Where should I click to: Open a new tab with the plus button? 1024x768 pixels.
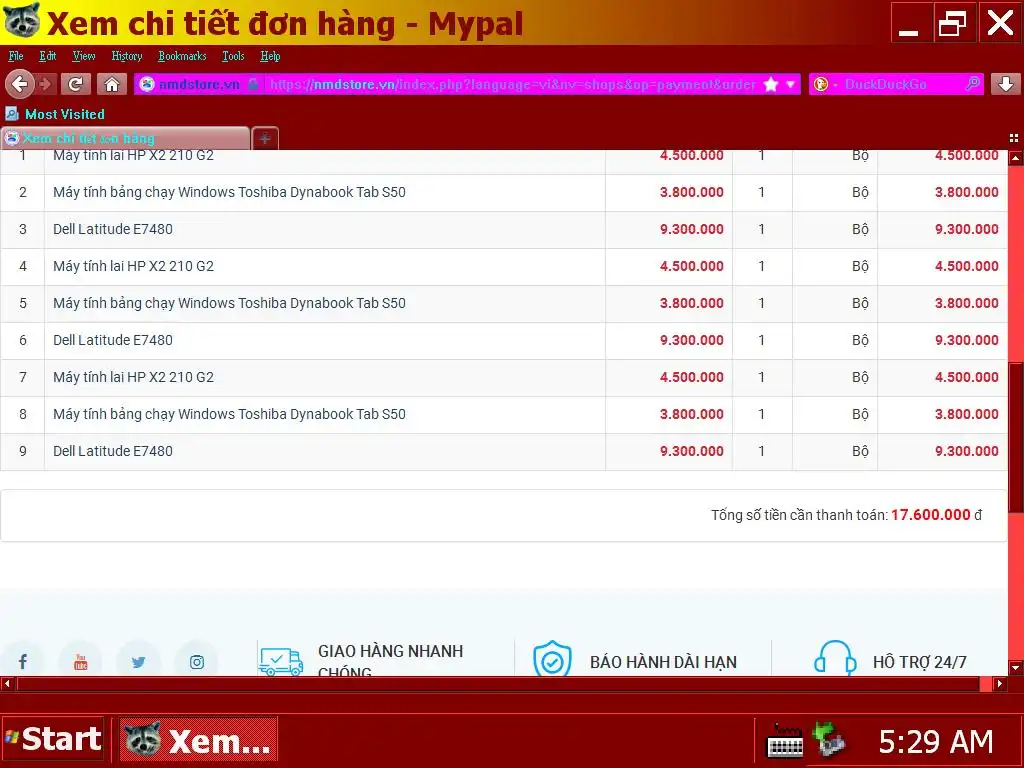point(265,138)
